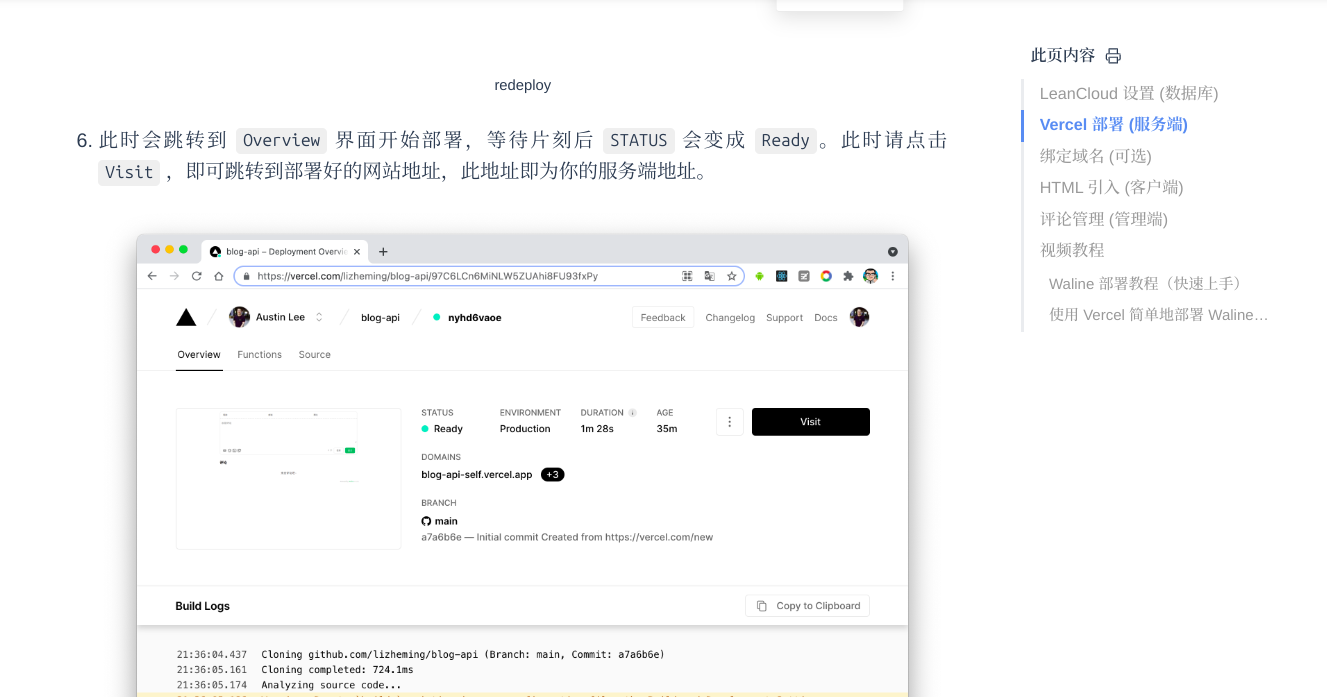Expand the +3 domains badge
Image resolution: width=1327 pixels, height=697 pixels.
coord(552,474)
